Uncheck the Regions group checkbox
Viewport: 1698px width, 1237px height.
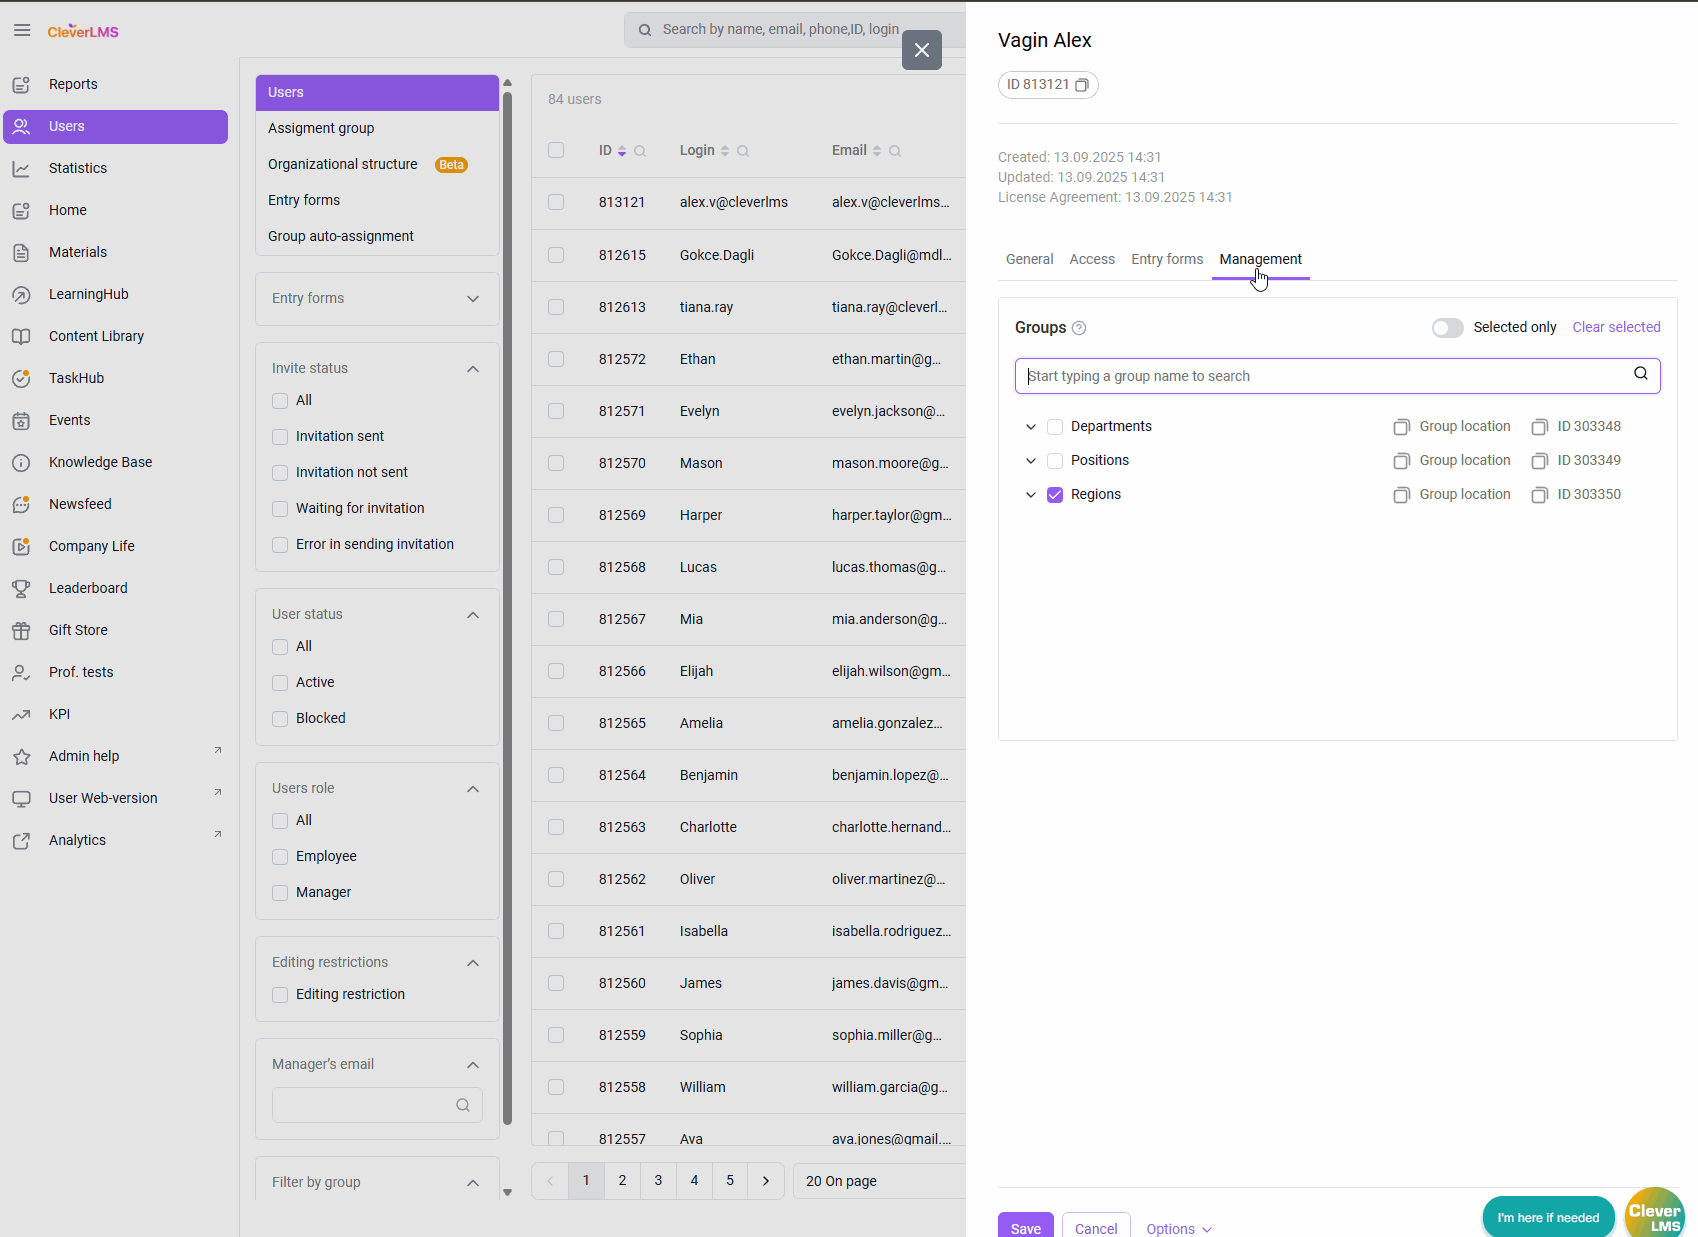1055,495
